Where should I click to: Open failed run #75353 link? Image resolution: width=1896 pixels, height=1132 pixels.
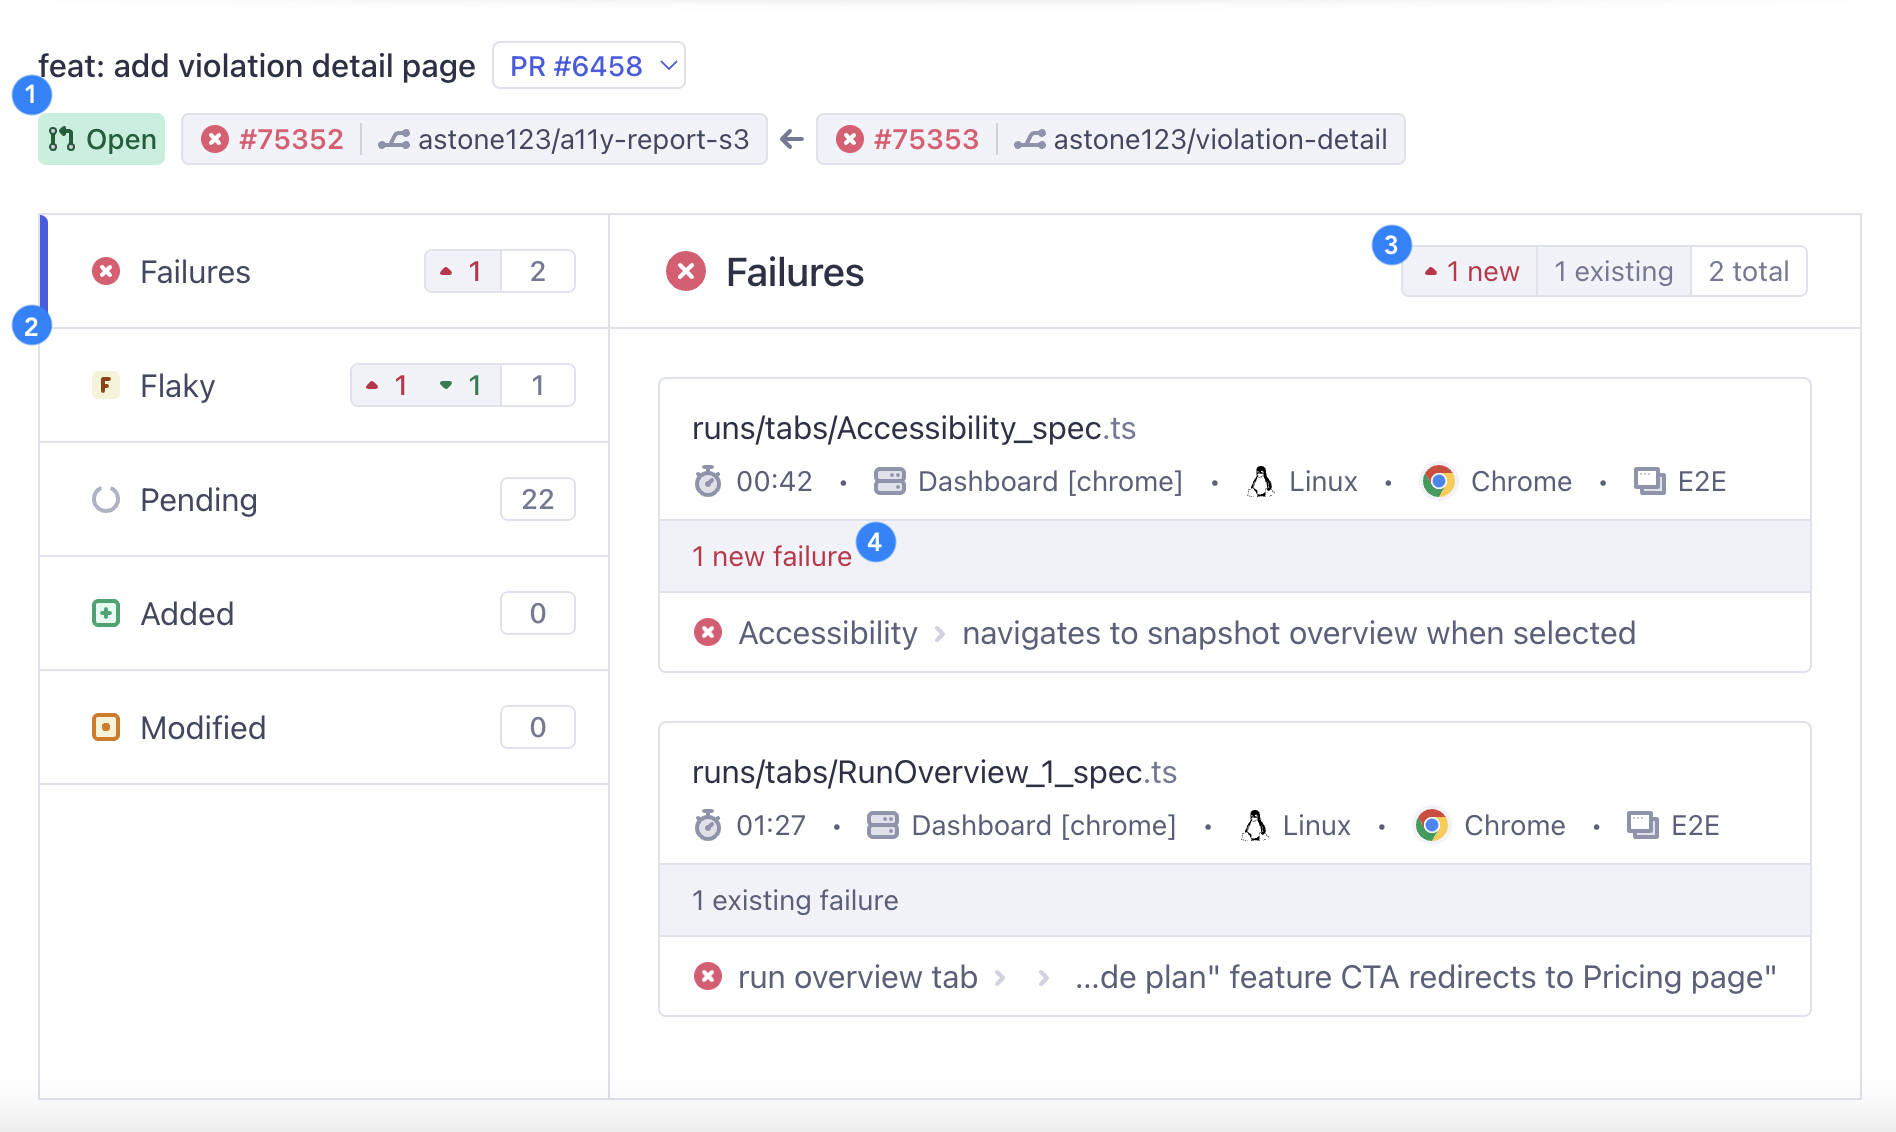pyautogui.click(x=908, y=139)
